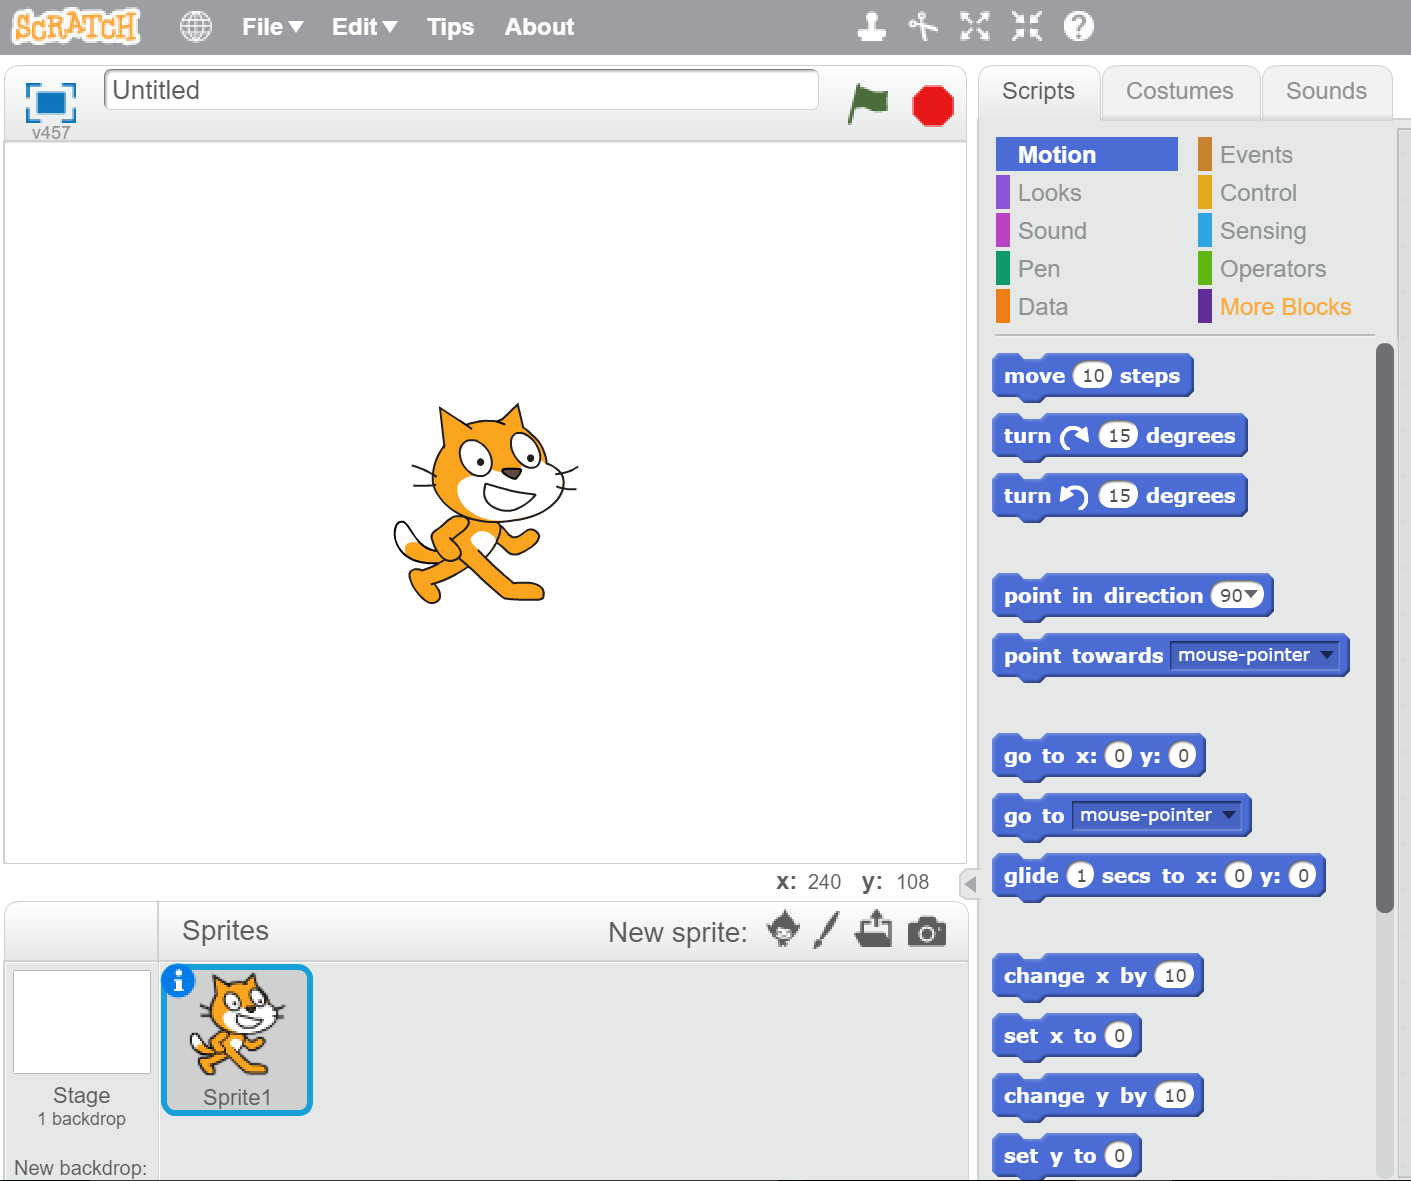
Task: Click the turn clockwise degrees value
Action: [x=1119, y=435]
